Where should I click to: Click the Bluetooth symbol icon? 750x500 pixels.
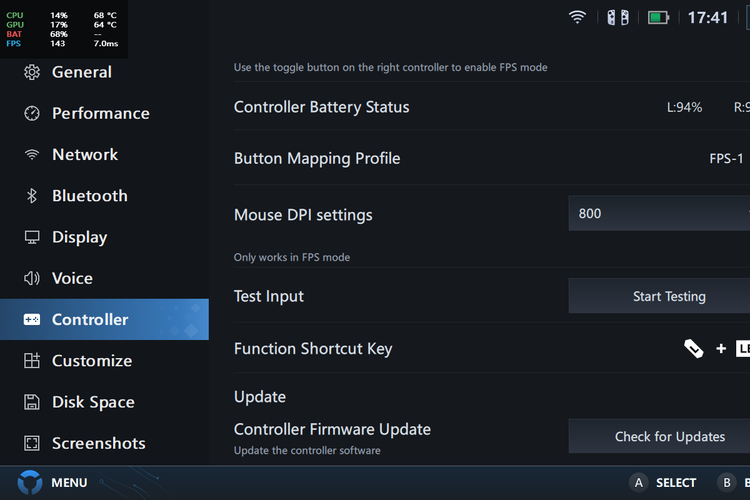(32, 196)
